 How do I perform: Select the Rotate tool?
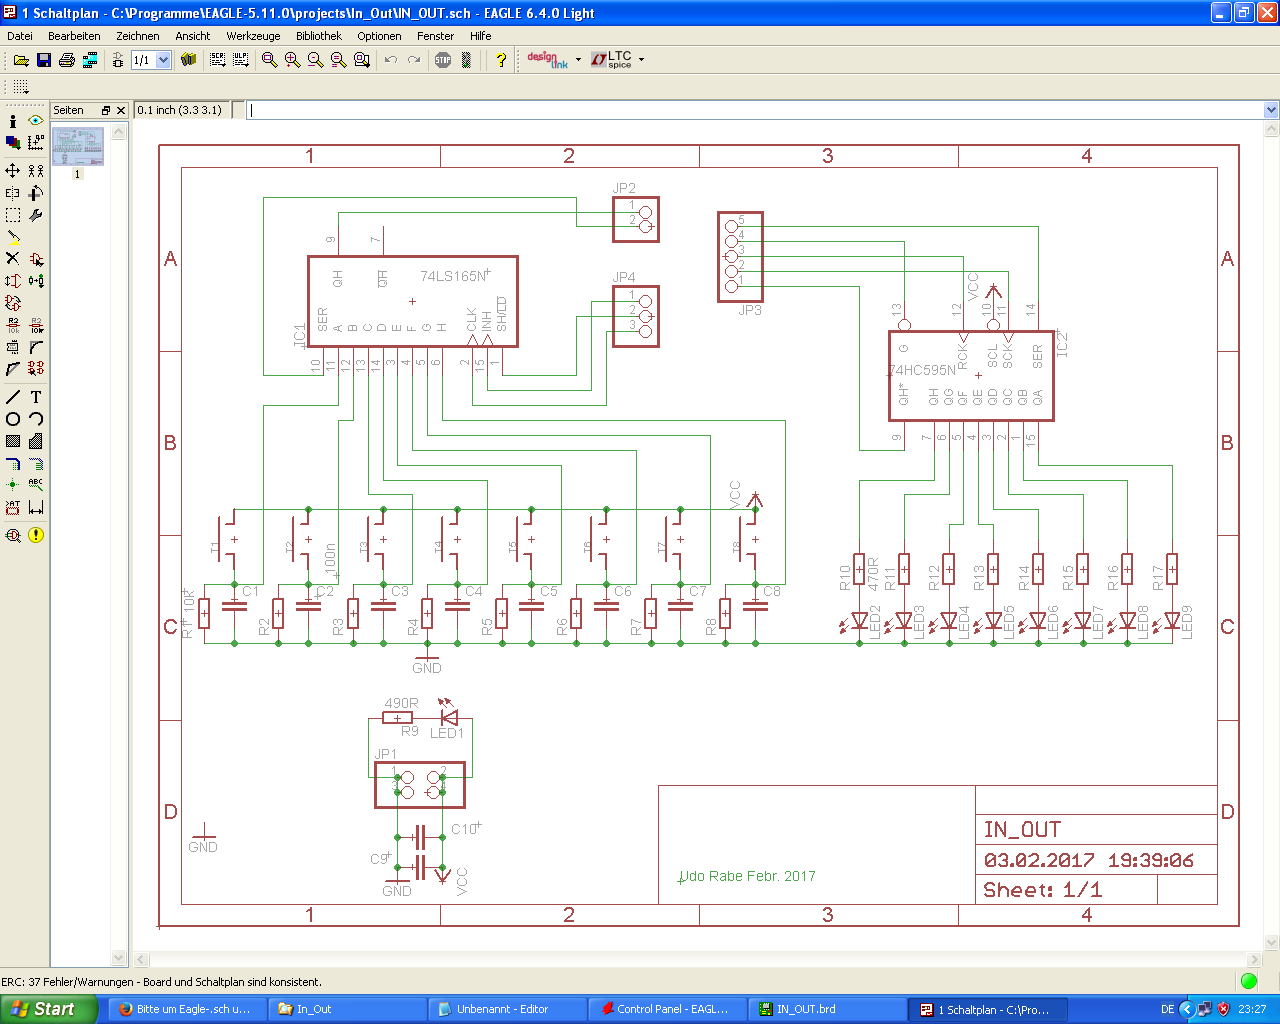(36, 193)
